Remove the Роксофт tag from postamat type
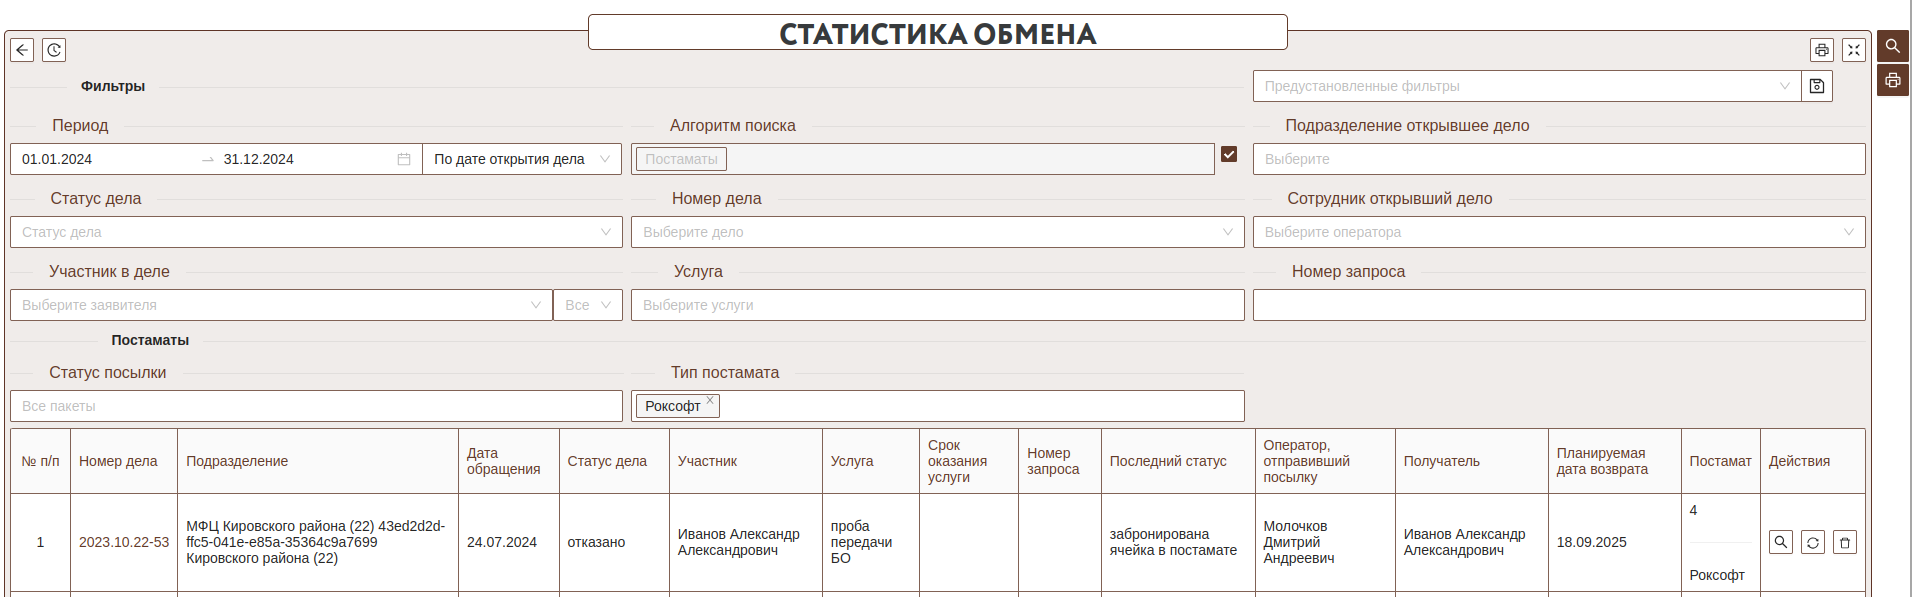Image resolution: width=1912 pixels, height=597 pixels. 710,400
